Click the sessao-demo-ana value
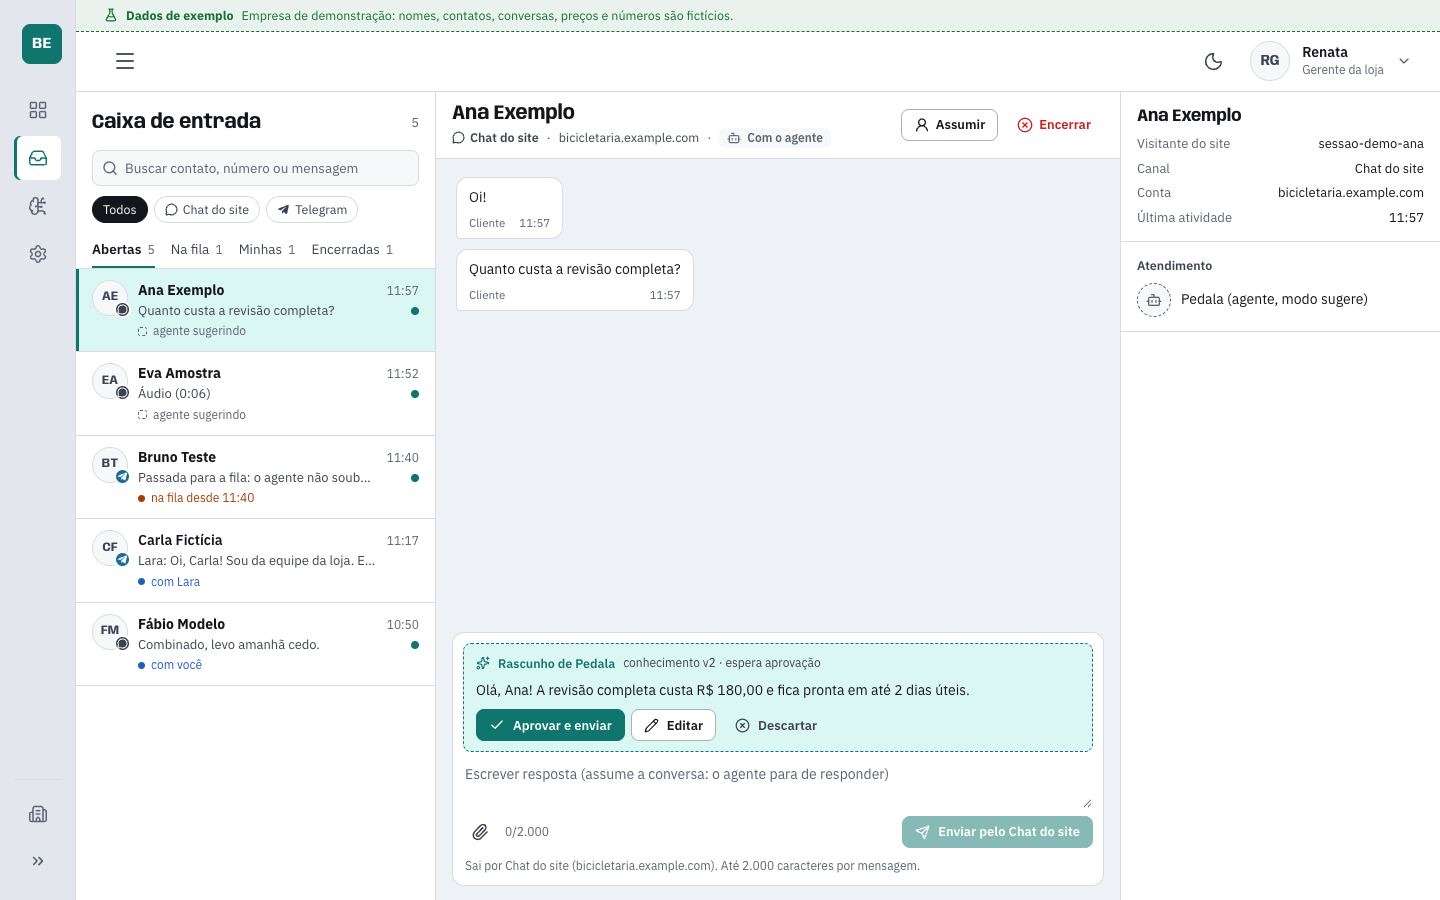1440x900 pixels. (1371, 144)
